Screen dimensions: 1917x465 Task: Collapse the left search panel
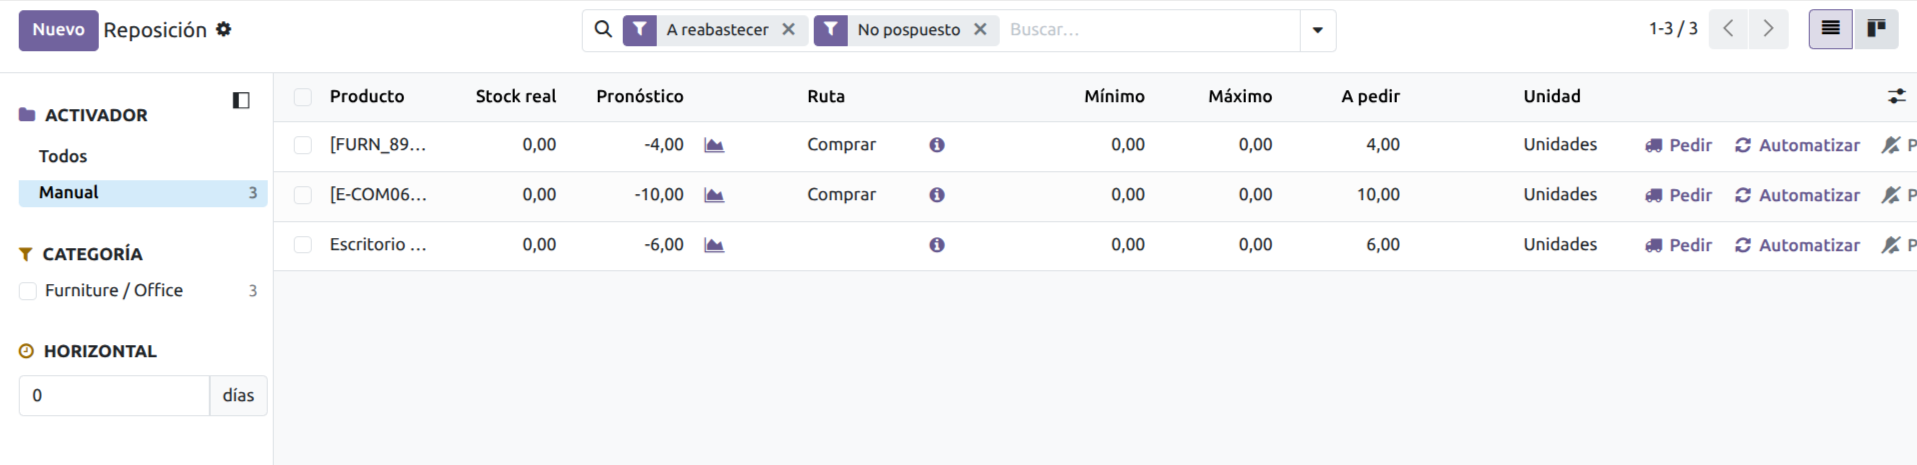tap(241, 100)
